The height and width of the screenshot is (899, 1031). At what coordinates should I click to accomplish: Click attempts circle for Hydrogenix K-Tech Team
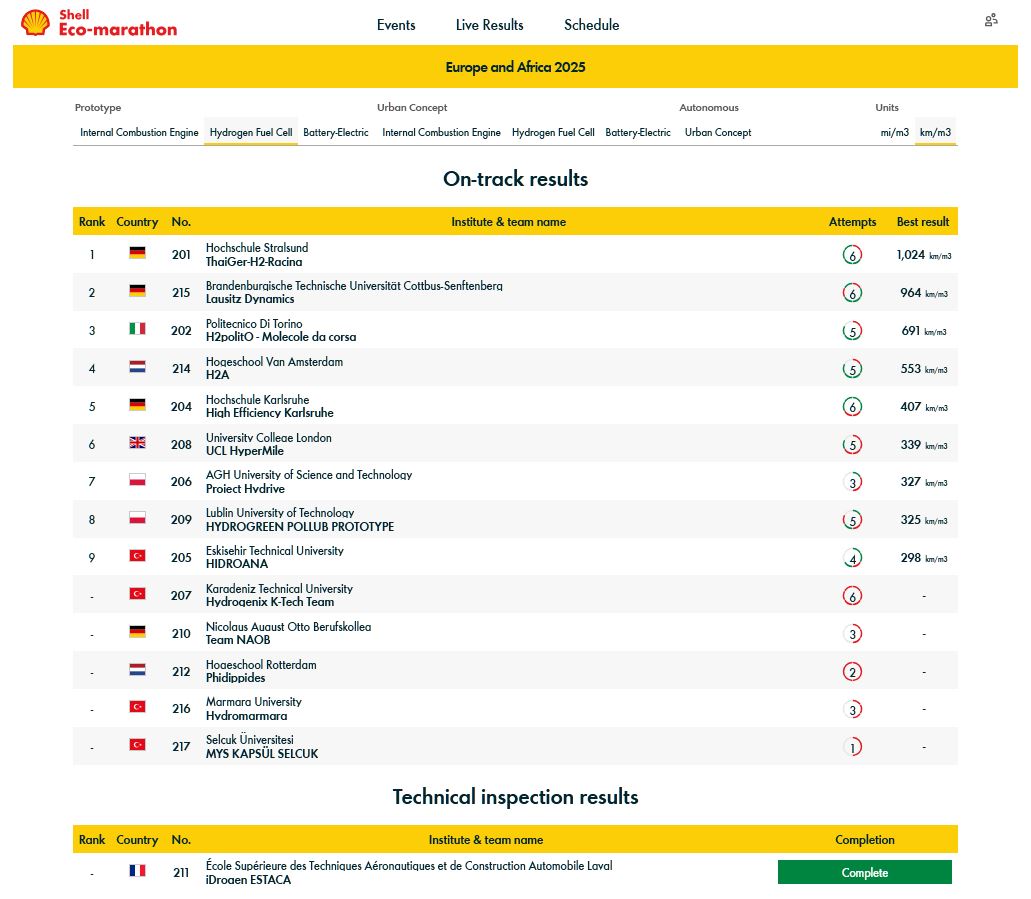pos(852,596)
